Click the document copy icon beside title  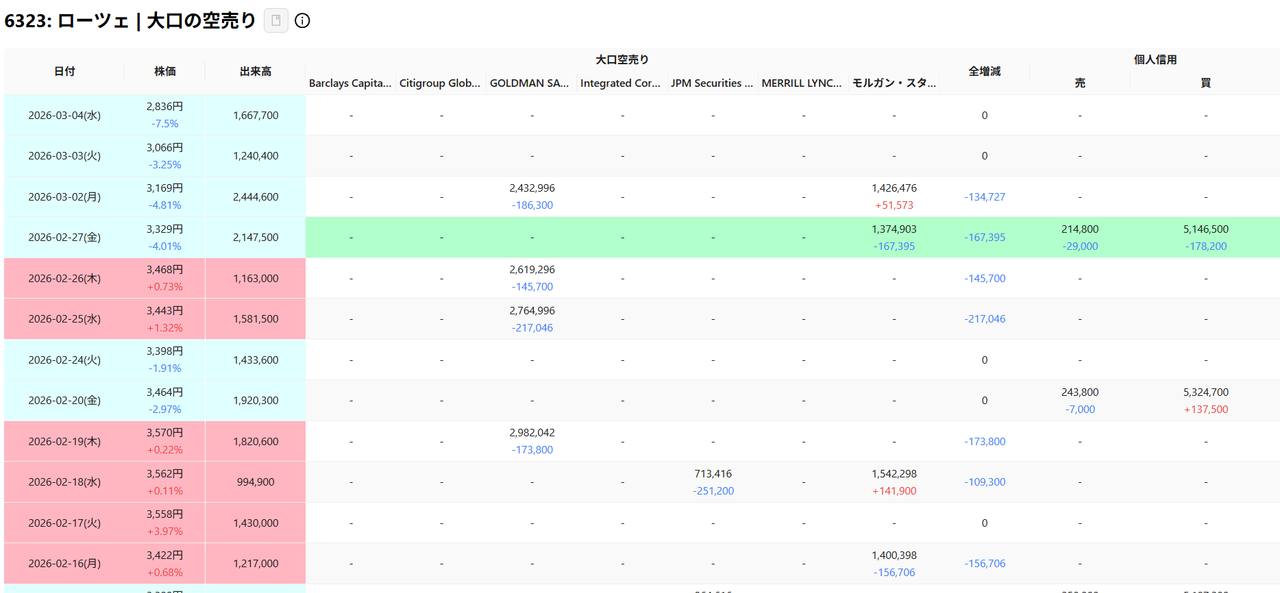click(x=276, y=20)
